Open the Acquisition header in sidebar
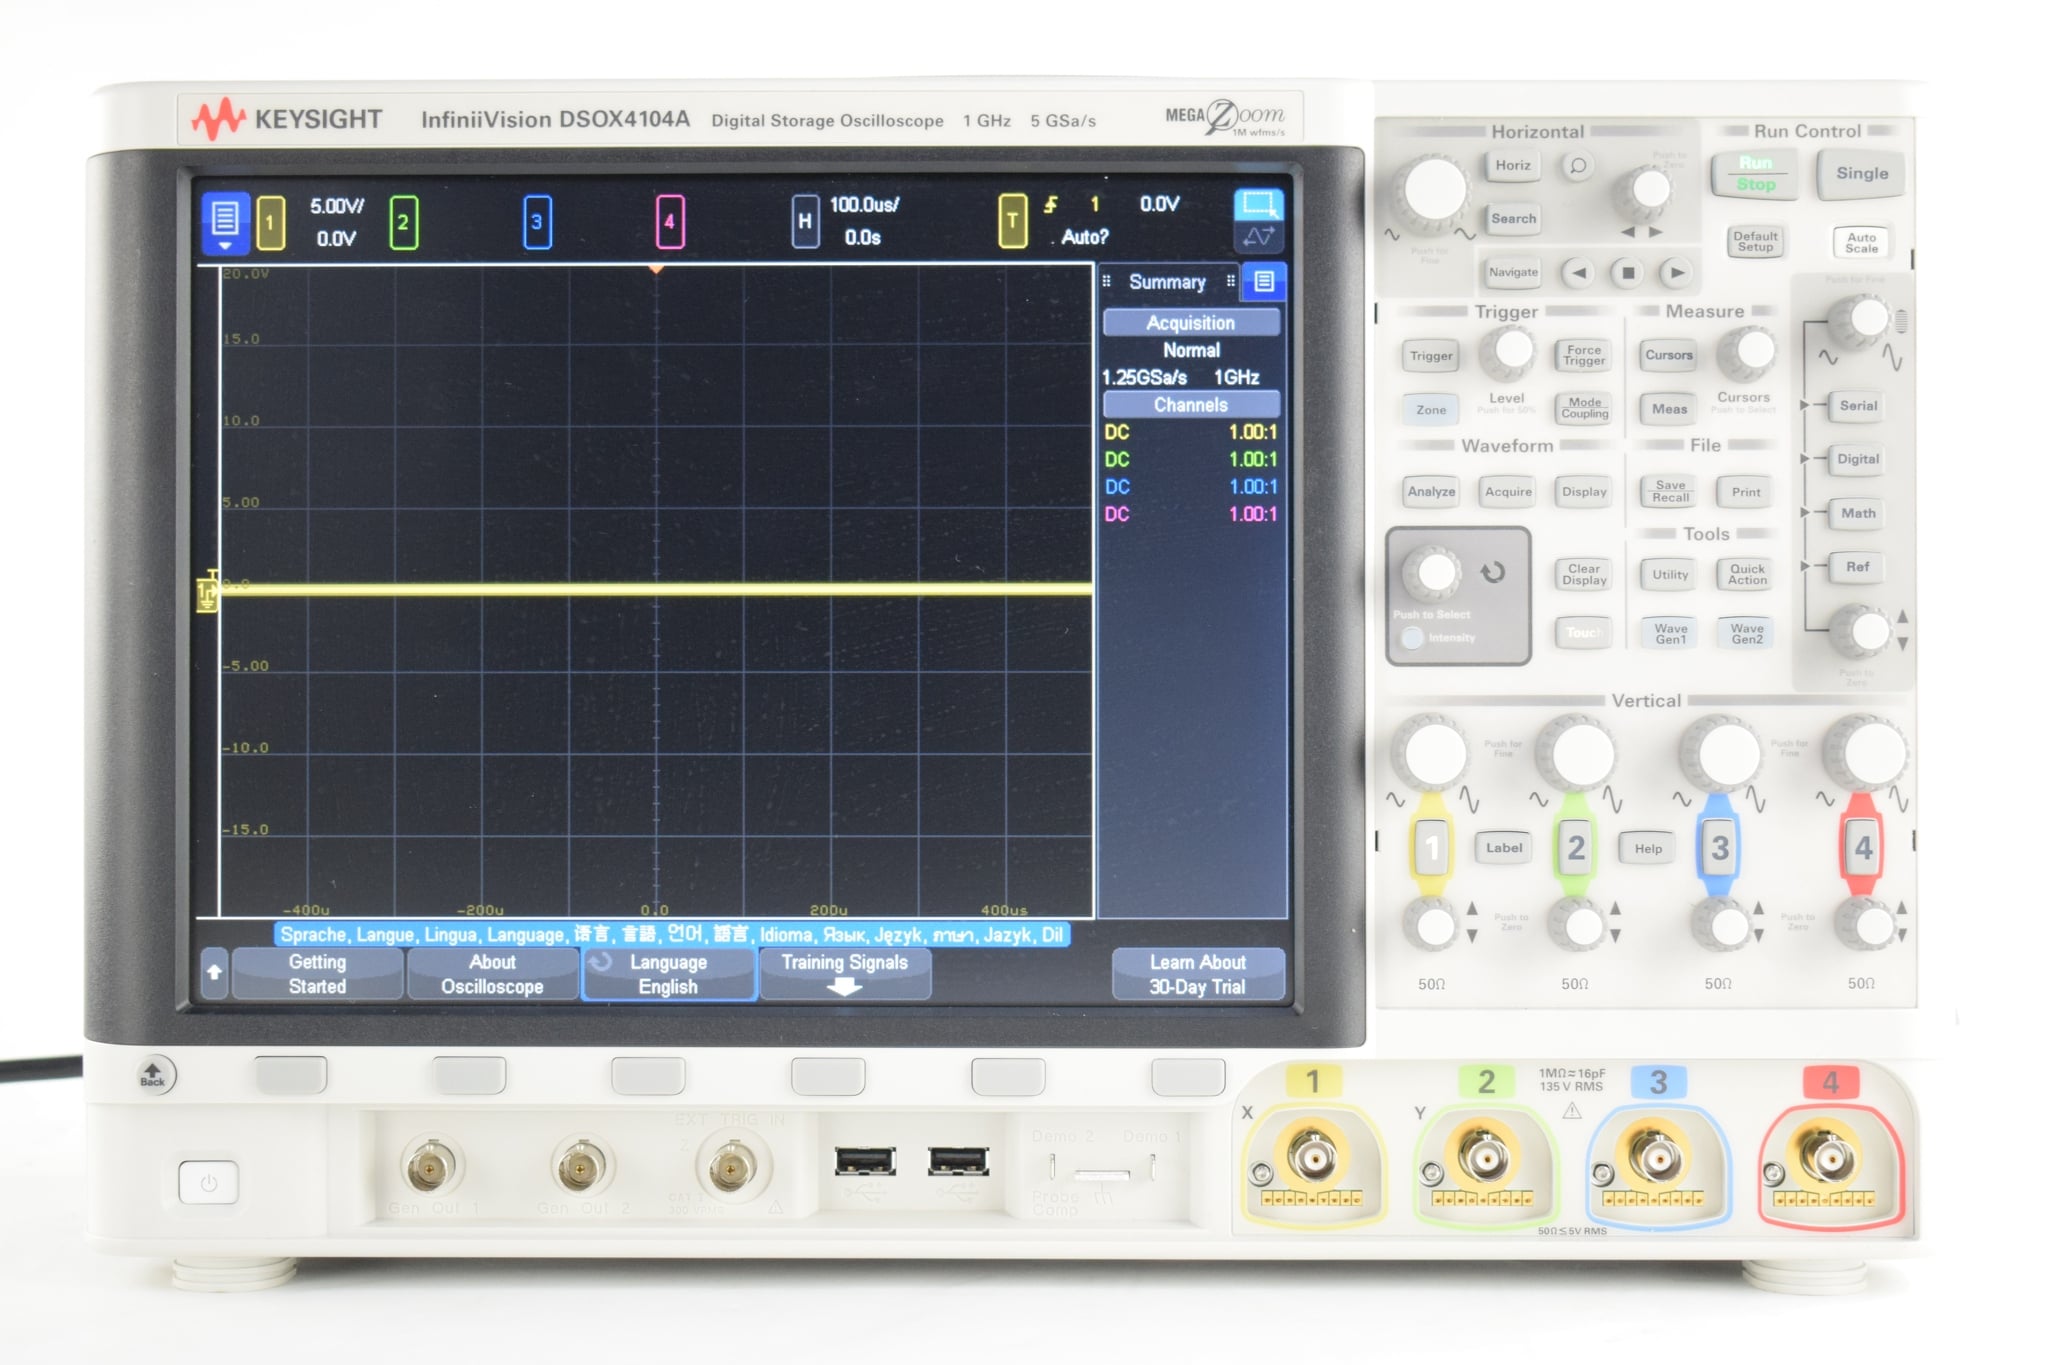Screen dimensions: 2048x1365 pos(1191,323)
